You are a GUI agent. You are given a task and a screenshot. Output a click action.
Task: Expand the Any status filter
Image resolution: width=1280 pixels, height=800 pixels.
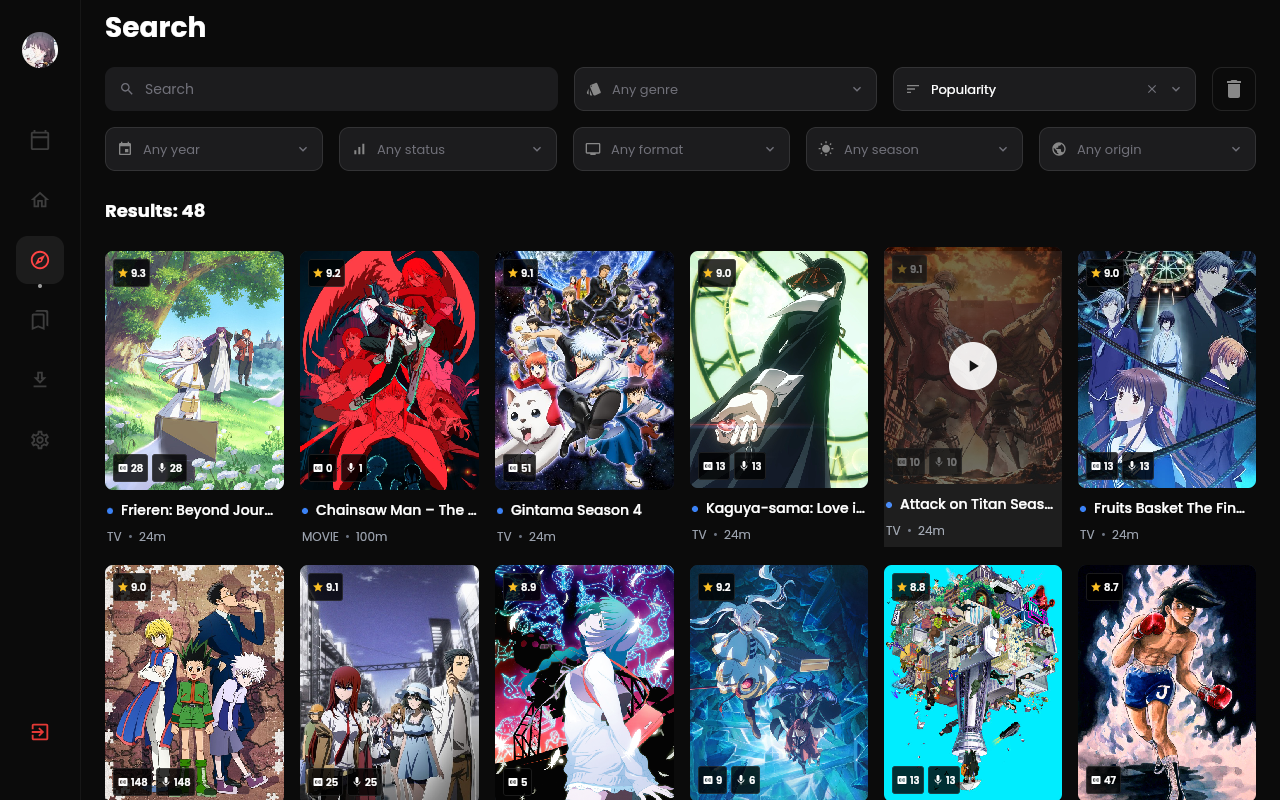[447, 149]
